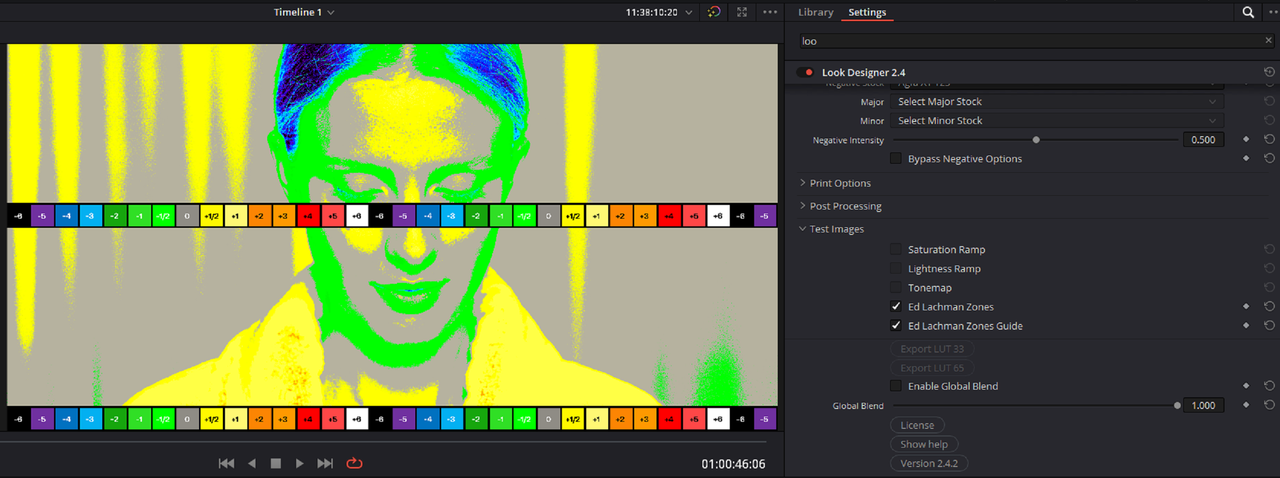Adjust Negative Intensity slider handle
This screenshot has width=1280, height=478.
(x=1036, y=140)
